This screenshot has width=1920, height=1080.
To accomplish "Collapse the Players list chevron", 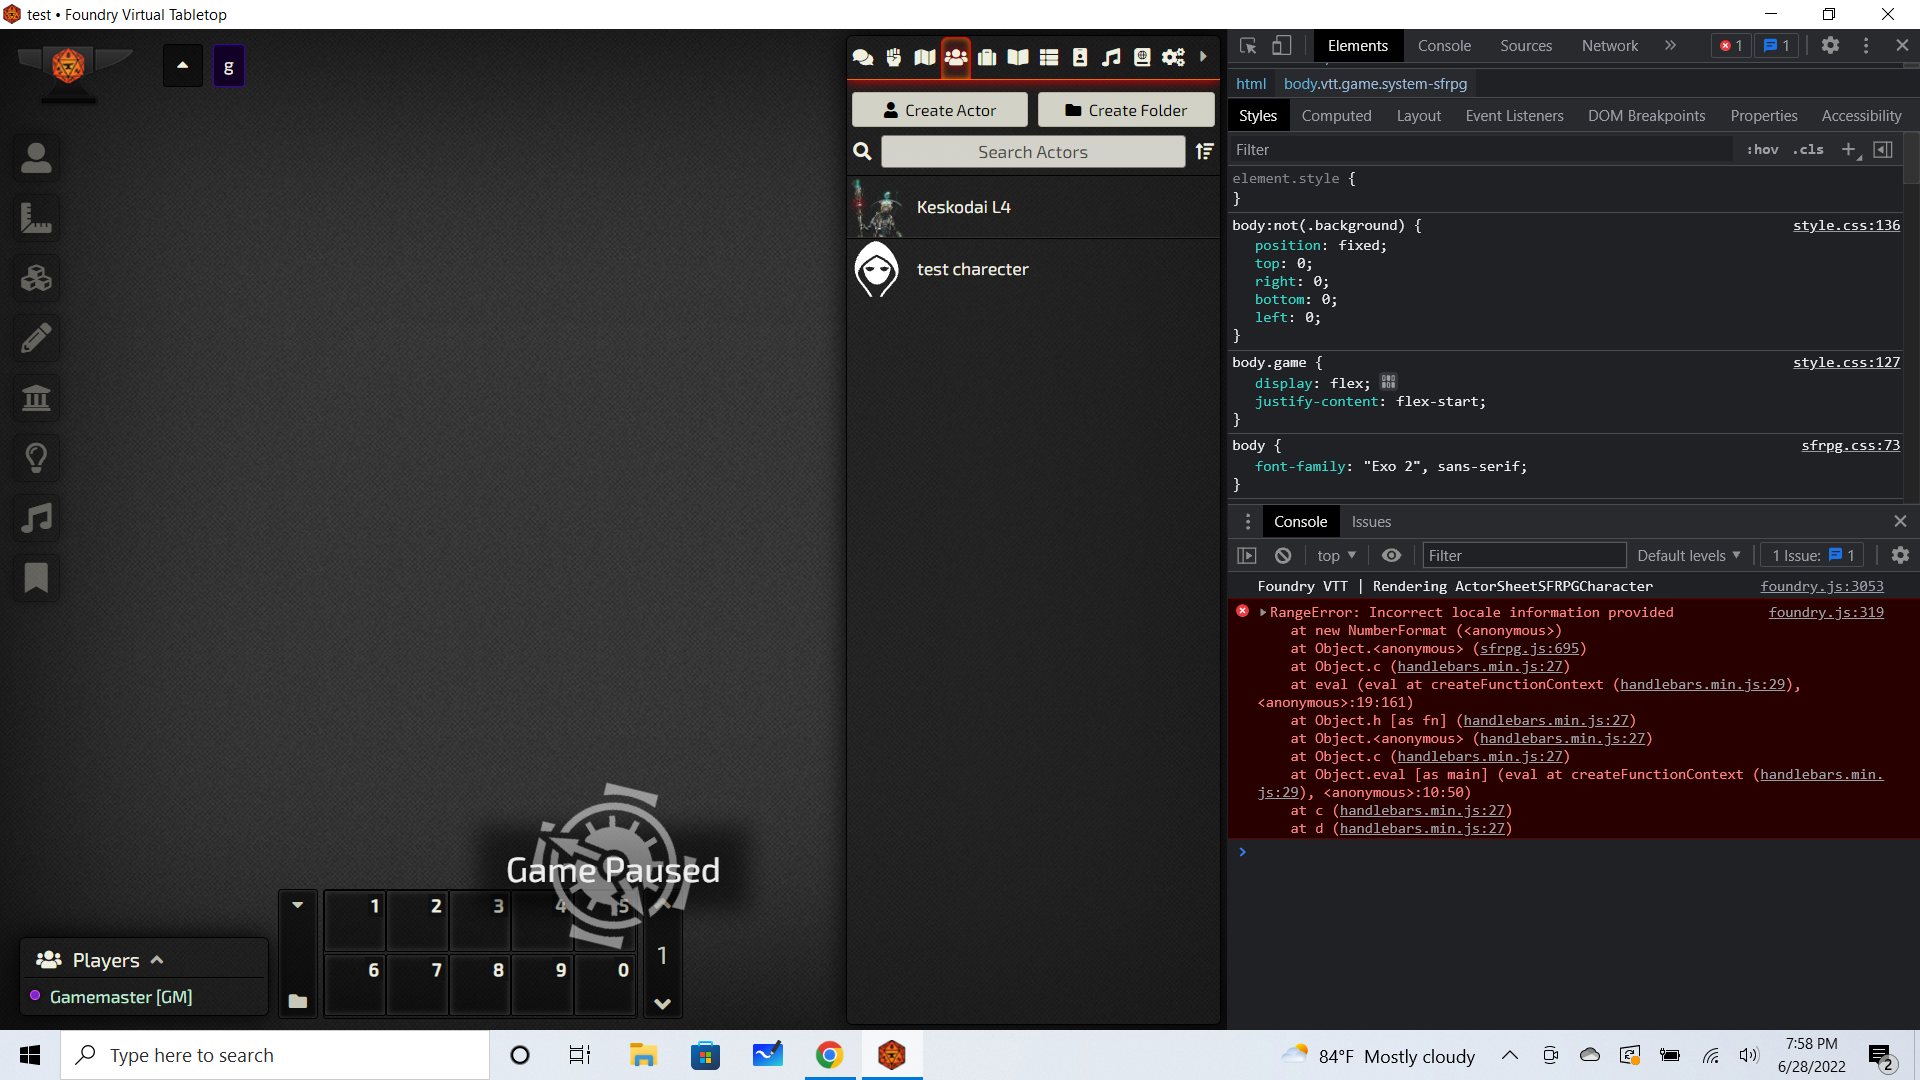I will click(157, 960).
